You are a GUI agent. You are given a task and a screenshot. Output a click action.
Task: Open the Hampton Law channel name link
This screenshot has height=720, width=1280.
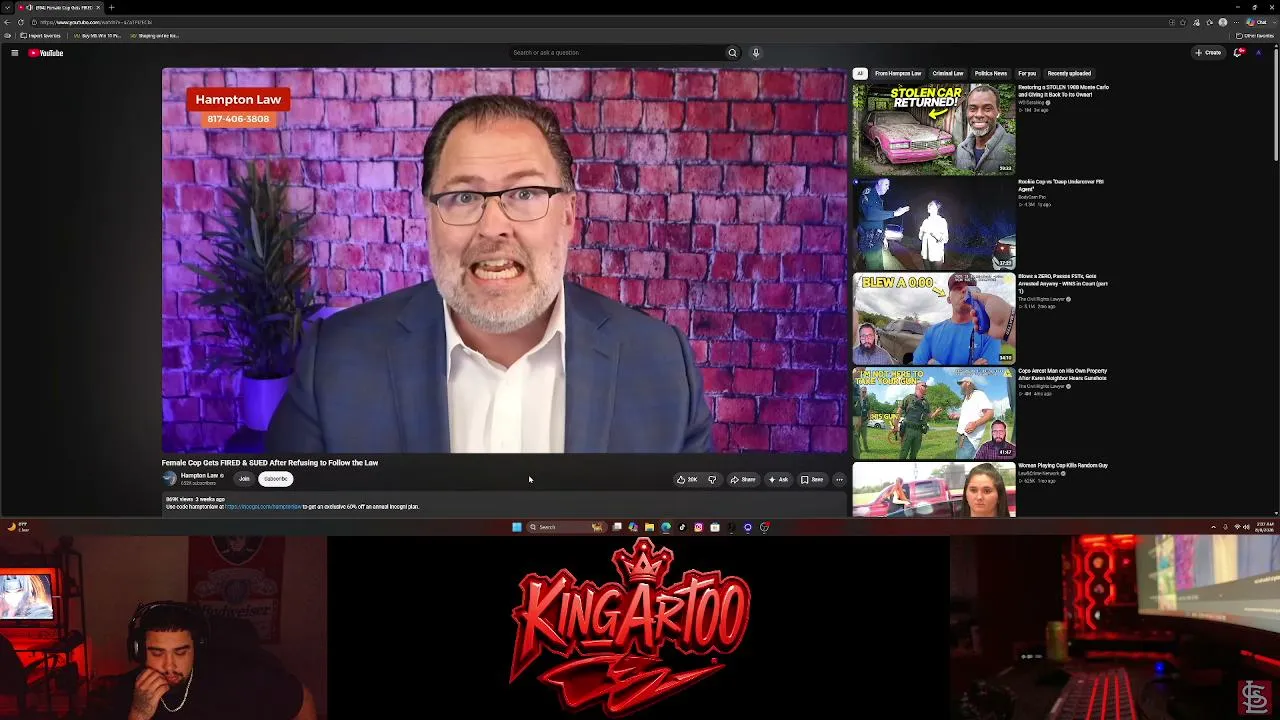point(199,476)
